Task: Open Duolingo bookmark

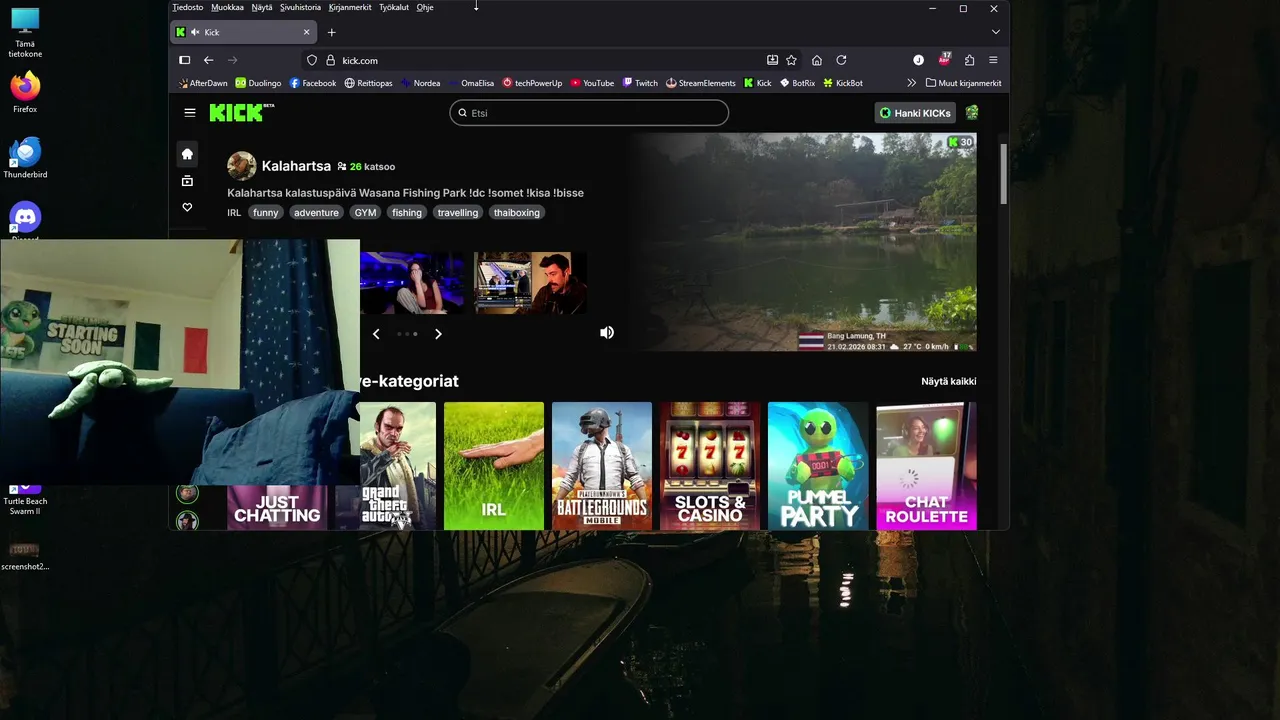Action: [258, 83]
